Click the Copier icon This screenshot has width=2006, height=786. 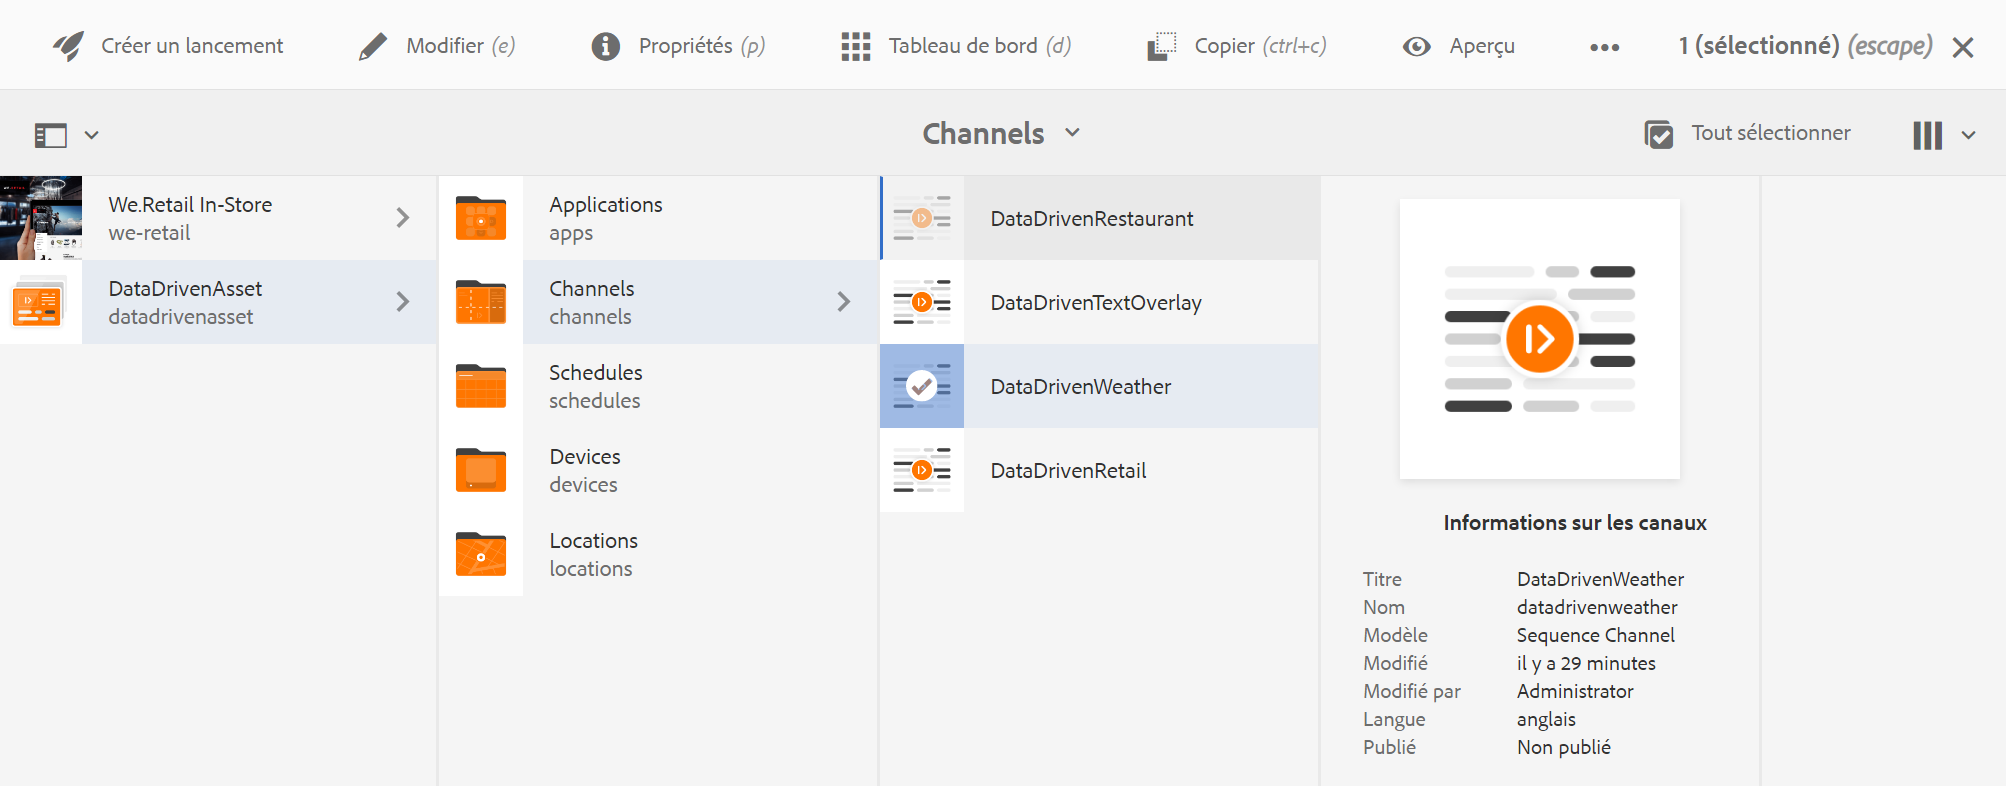(1161, 46)
